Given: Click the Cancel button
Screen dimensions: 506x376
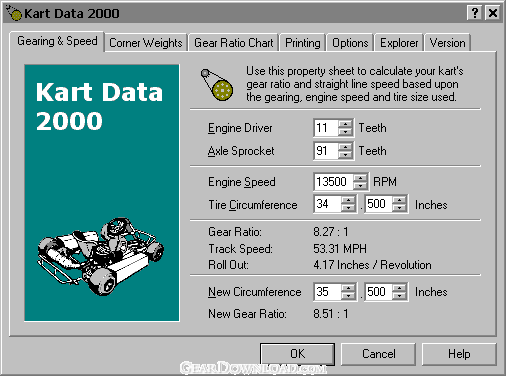Looking at the screenshot, I should pos(378,354).
